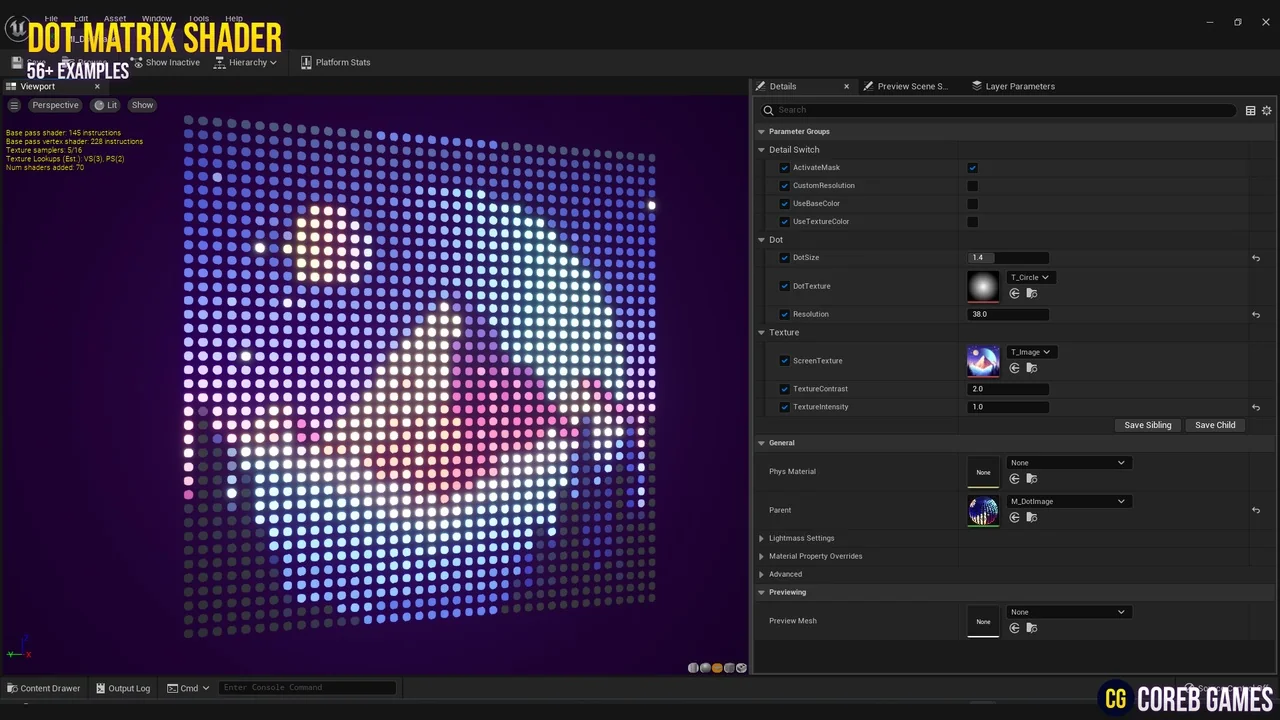Expand the Lightmass Settings section
Screen dimensions: 1280x720
point(762,538)
